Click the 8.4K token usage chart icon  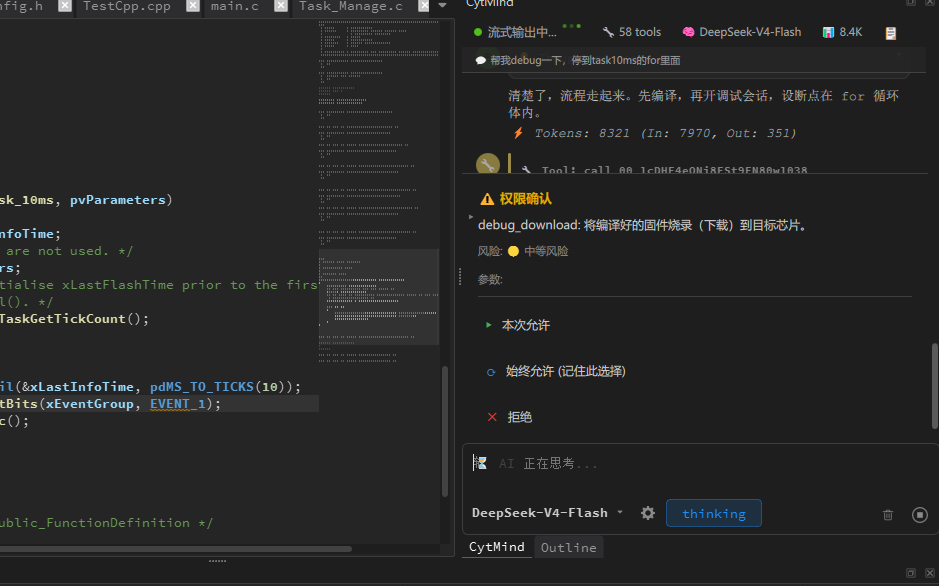829,32
